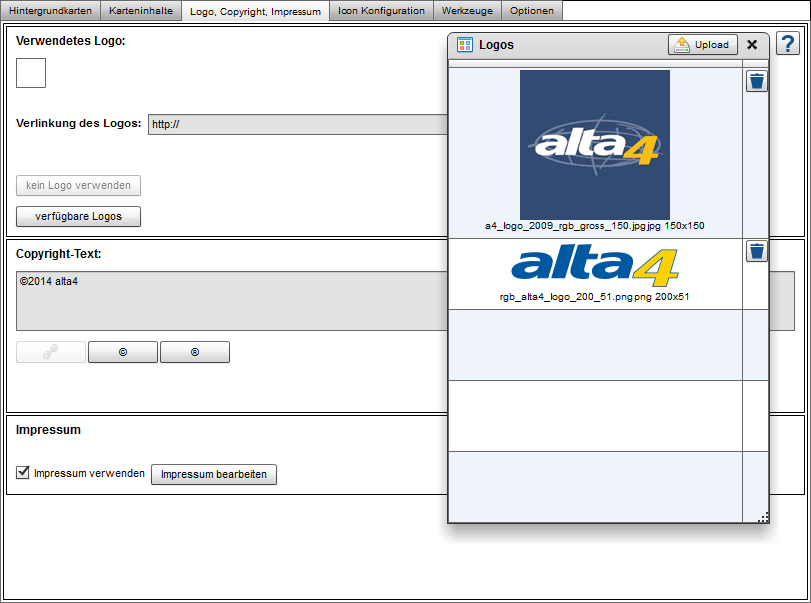Delete the rgb_alta4_logo_200_51 logo

click(757, 251)
